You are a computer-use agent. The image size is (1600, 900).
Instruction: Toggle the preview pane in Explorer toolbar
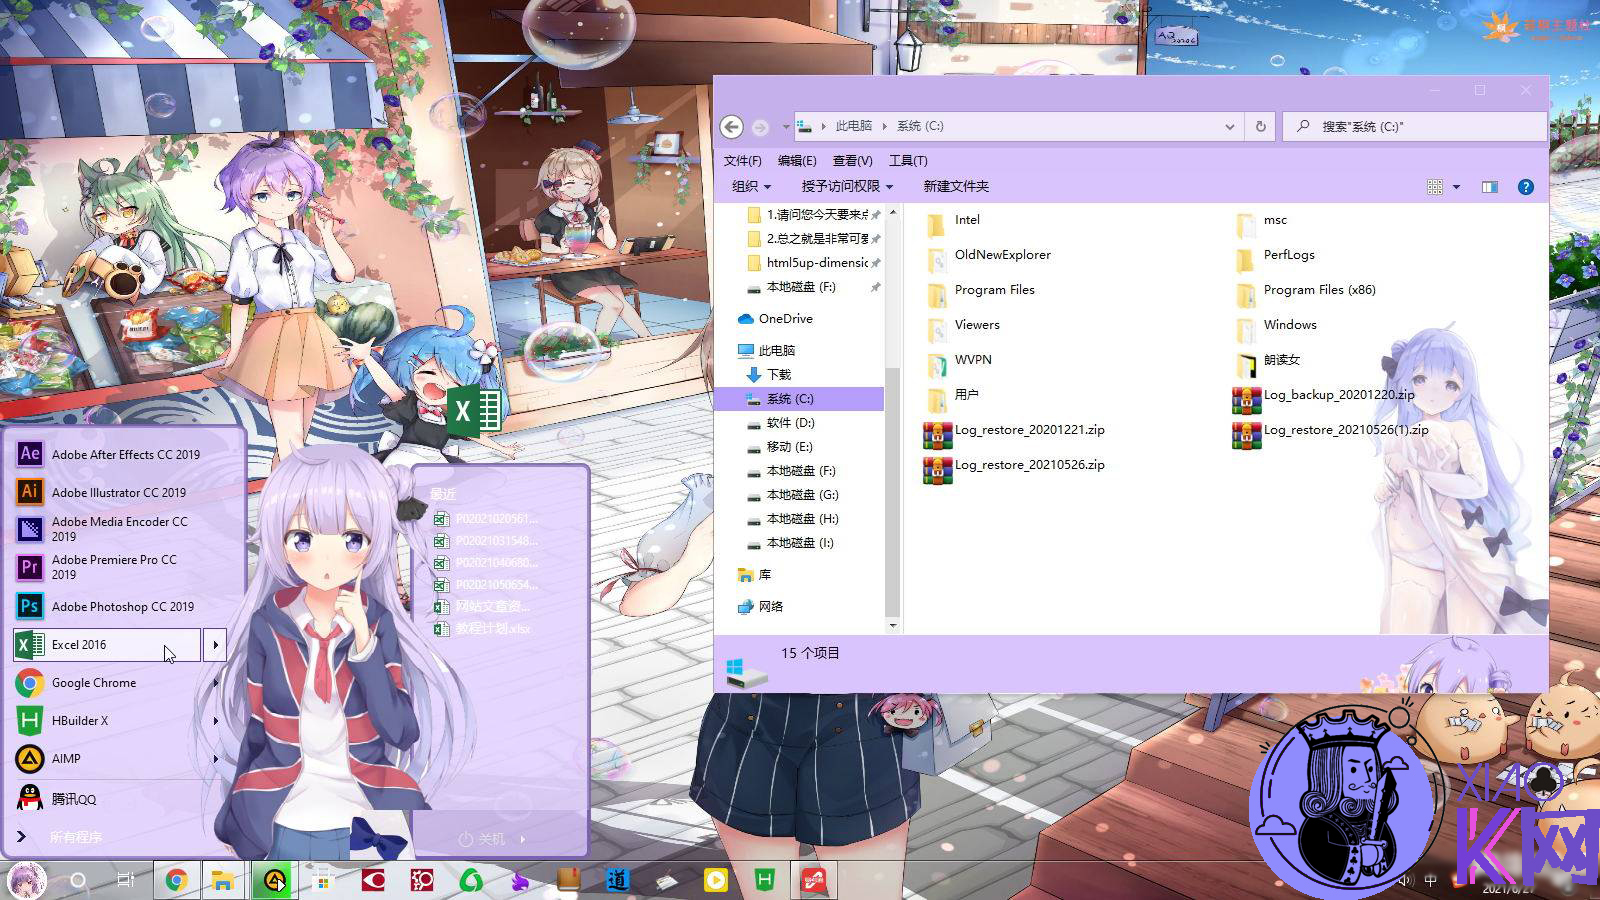click(x=1489, y=186)
